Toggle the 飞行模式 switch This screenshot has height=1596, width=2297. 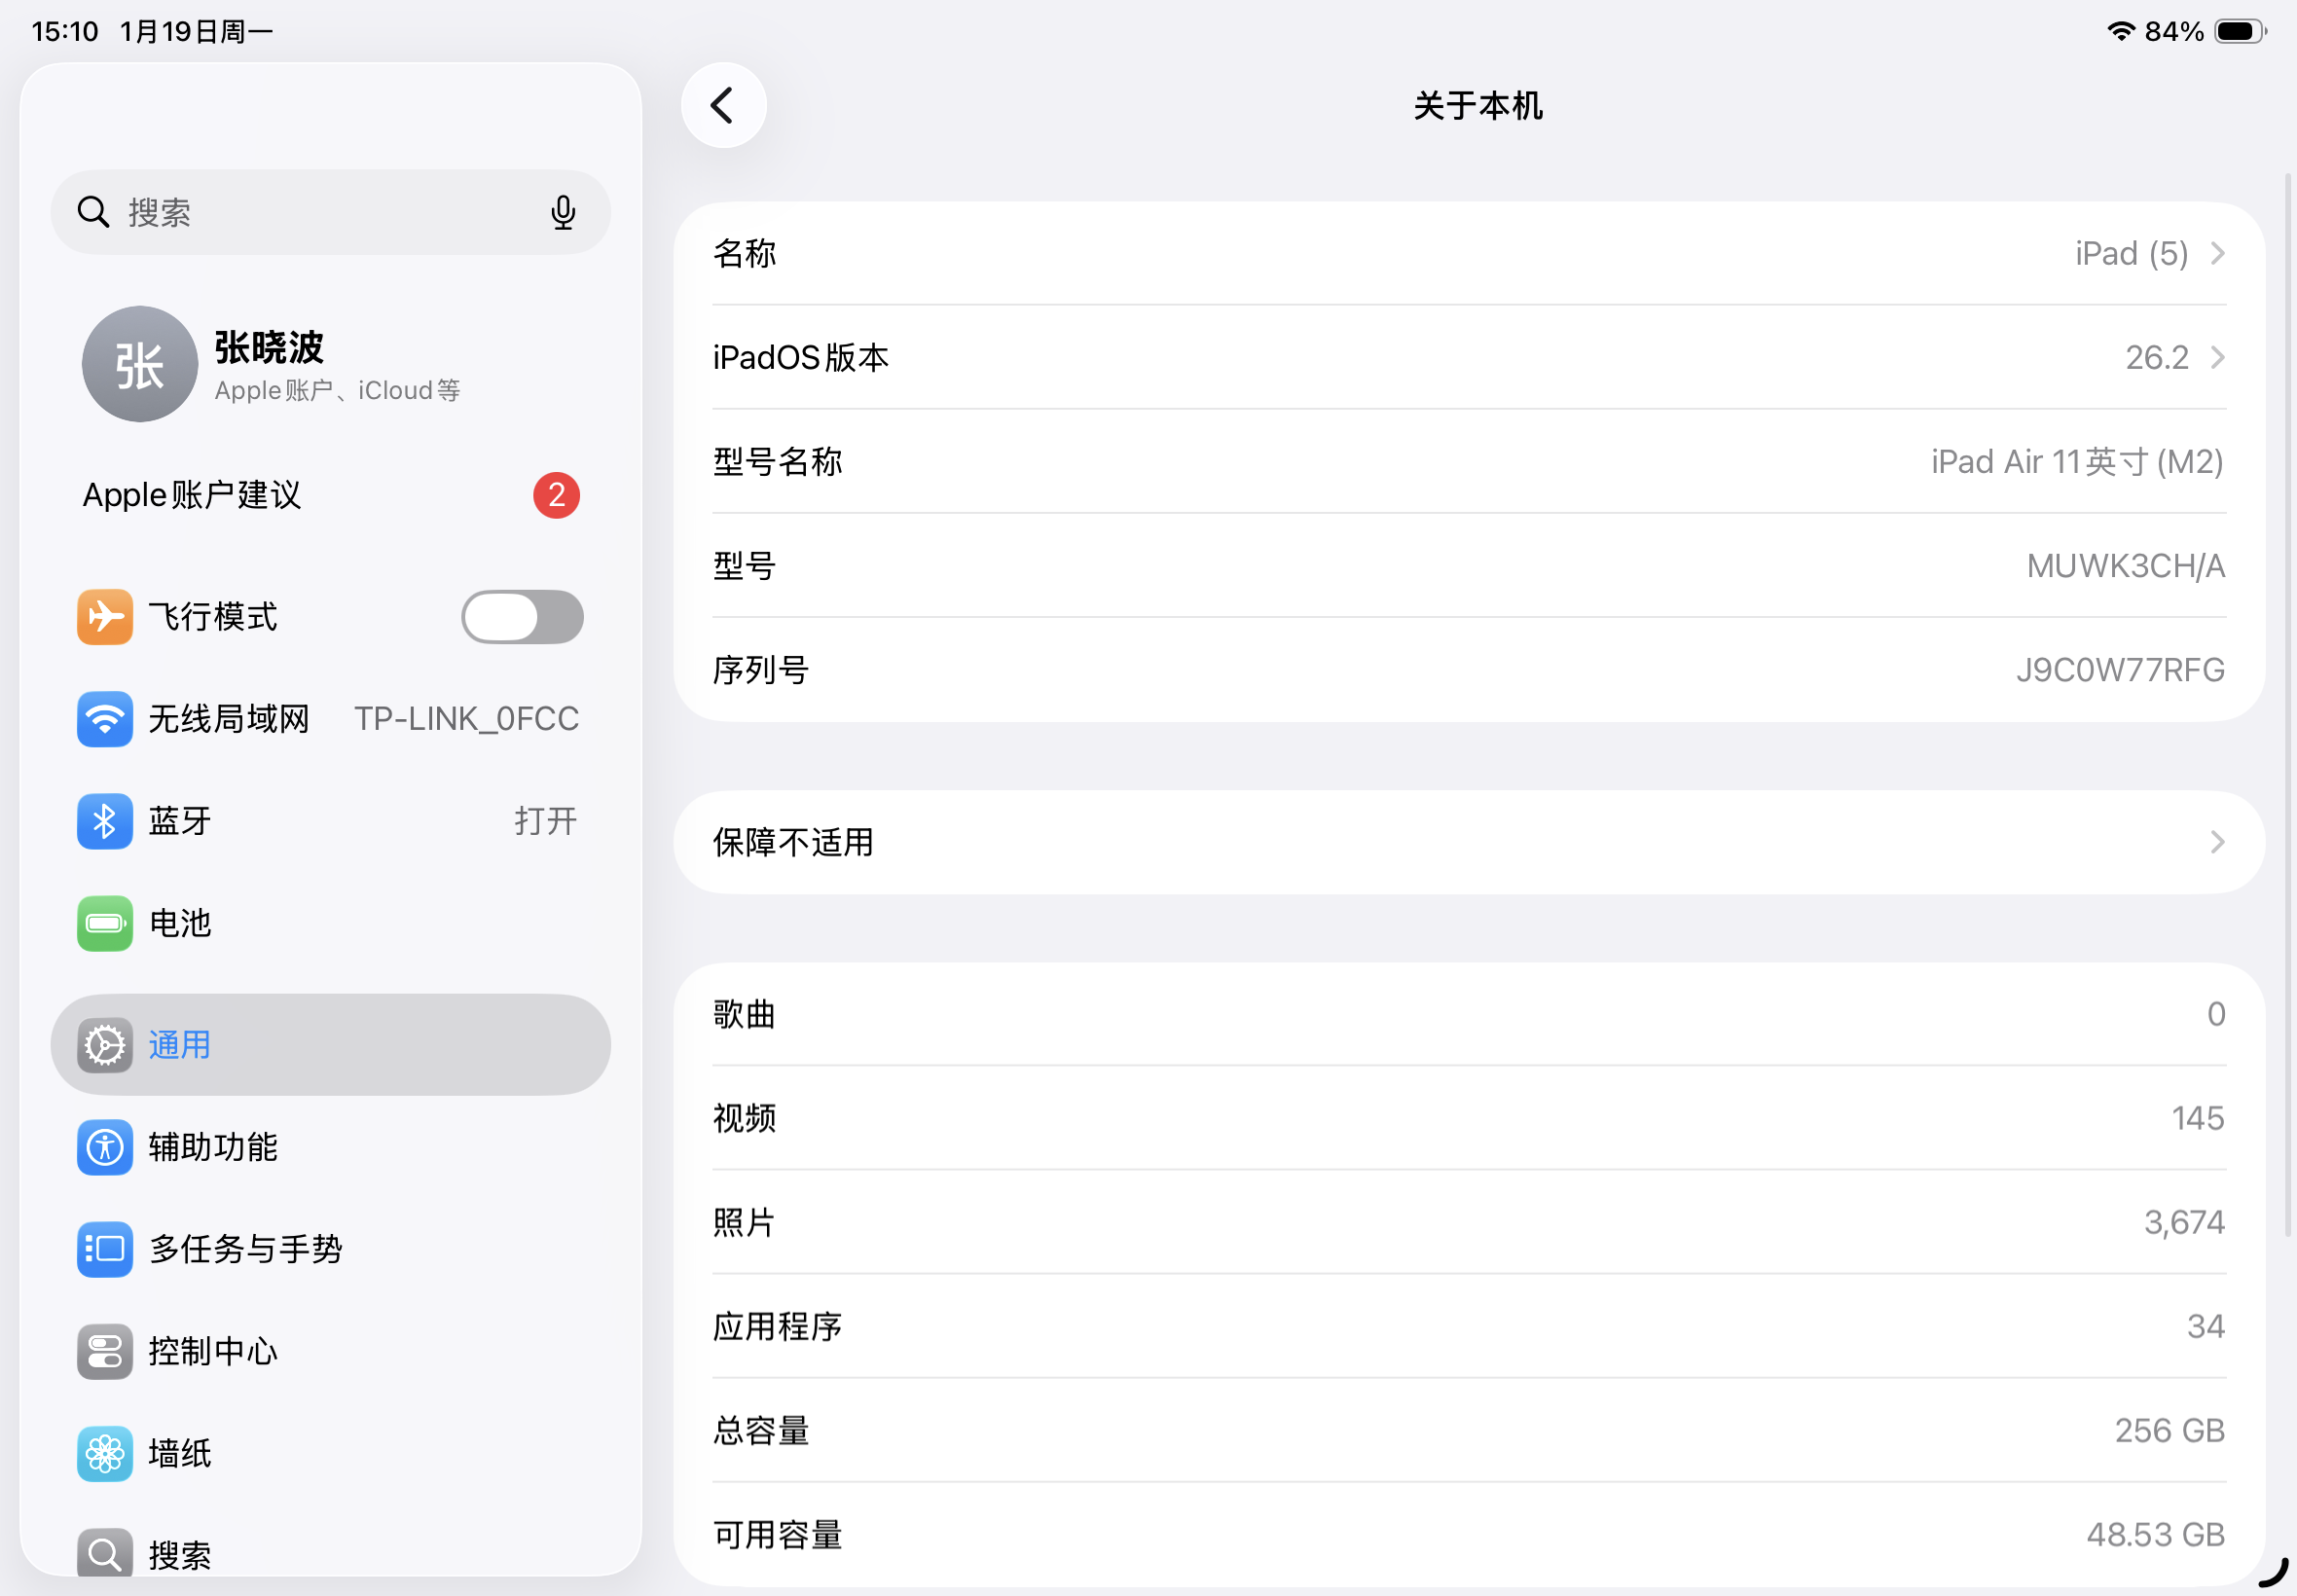[522, 617]
